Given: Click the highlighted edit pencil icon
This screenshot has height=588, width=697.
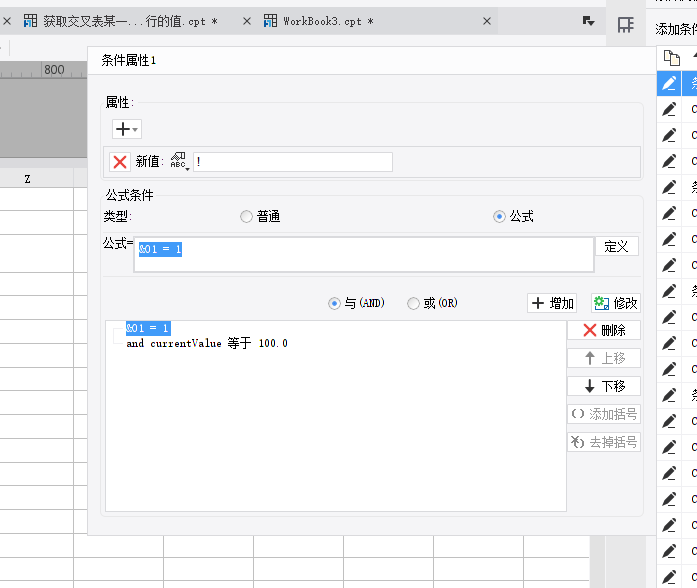Looking at the screenshot, I should [x=669, y=83].
